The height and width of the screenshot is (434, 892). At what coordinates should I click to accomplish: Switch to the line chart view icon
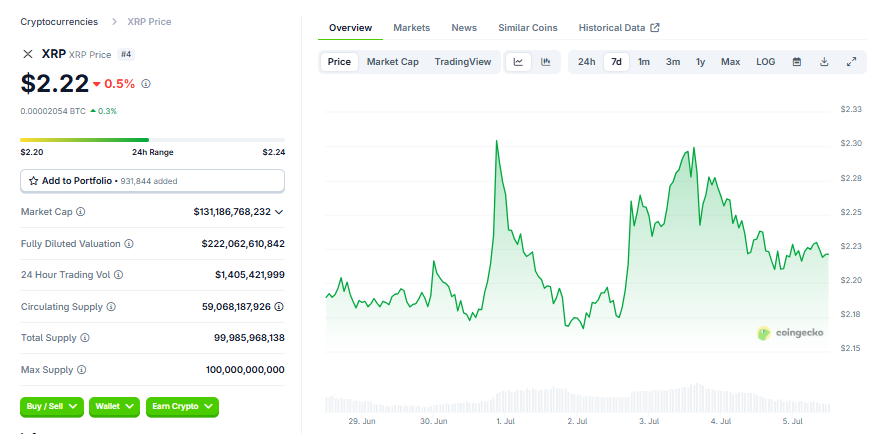click(x=518, y=62)
